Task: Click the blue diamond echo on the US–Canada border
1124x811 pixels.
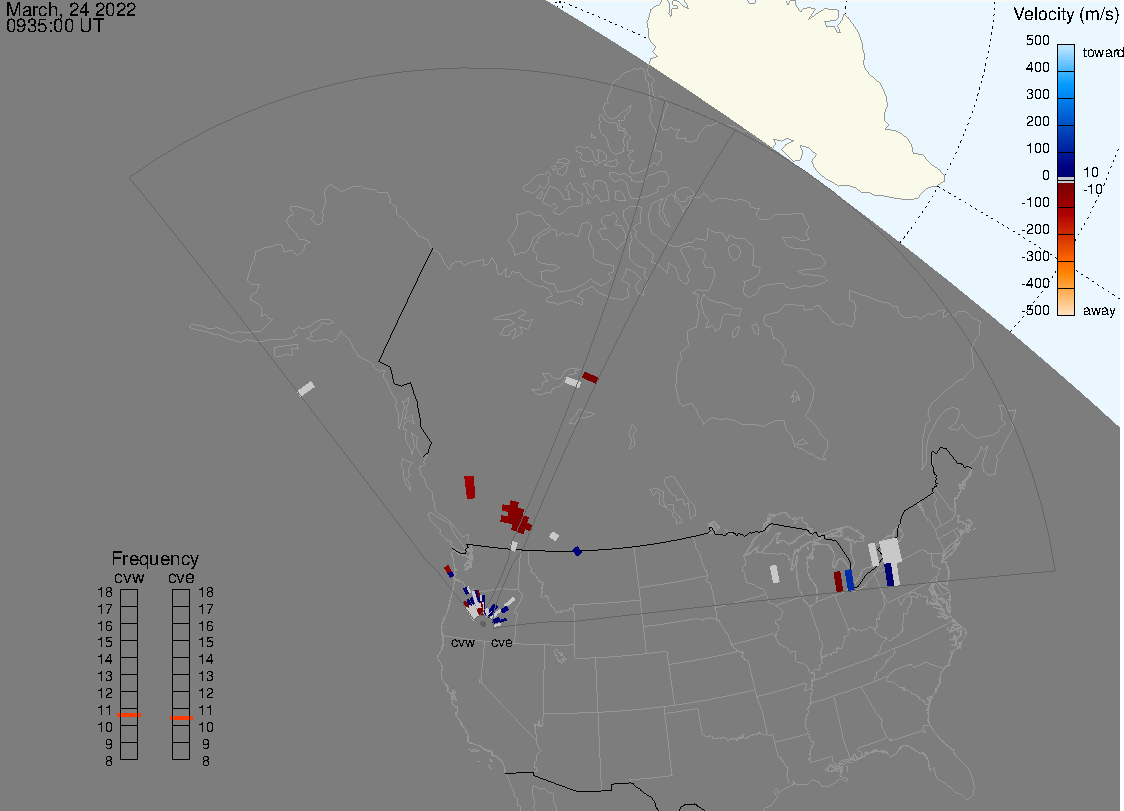Action: click(577, 551)
